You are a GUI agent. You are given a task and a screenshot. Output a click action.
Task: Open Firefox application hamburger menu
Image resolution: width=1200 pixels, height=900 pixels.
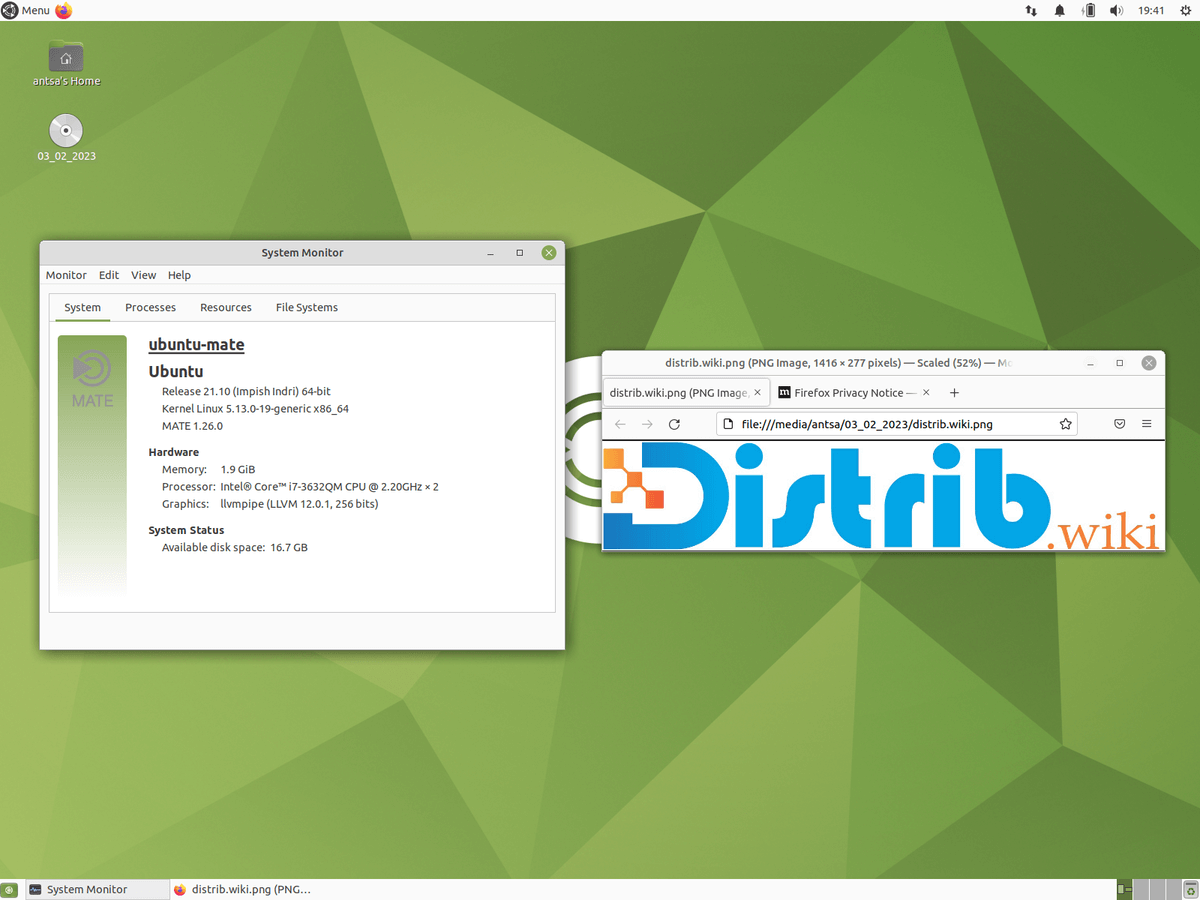click(1147, 424)
